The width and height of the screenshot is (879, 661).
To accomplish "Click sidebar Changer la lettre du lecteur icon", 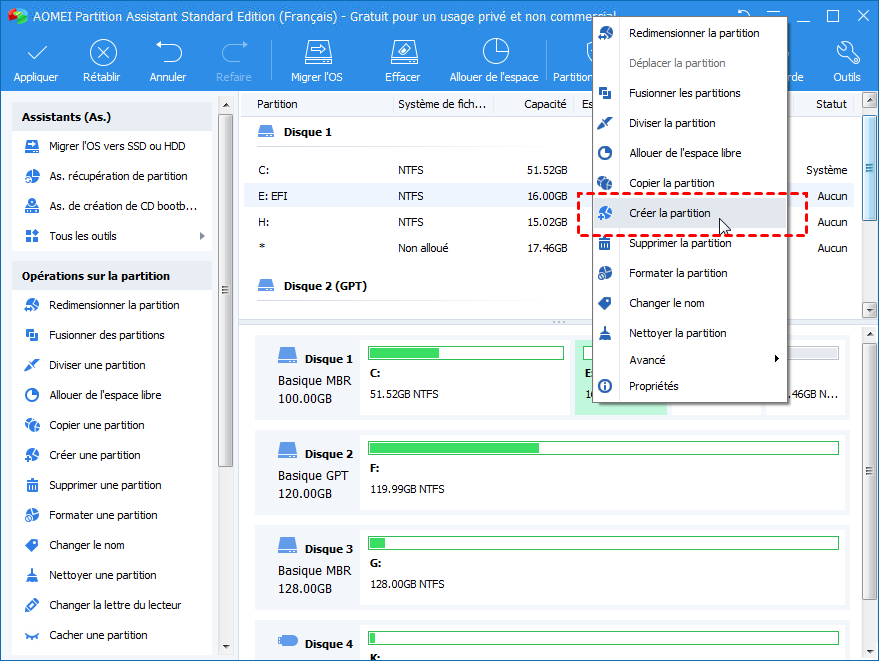I will pyautogui.click(x=32, y=605).
